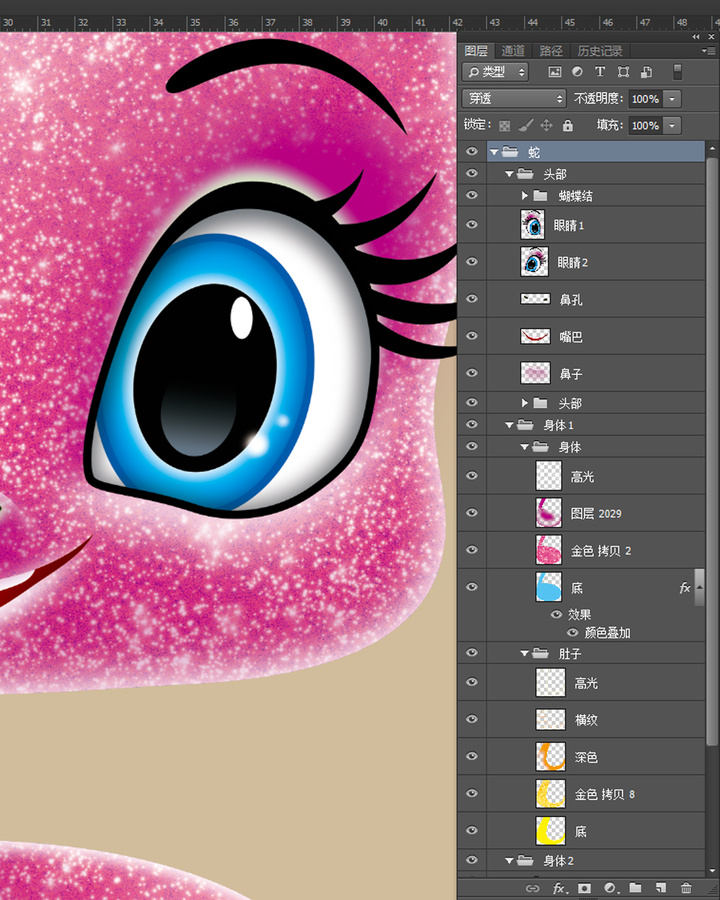
Task: Click the 不透明度 label
Action: [x=598, y=98]
